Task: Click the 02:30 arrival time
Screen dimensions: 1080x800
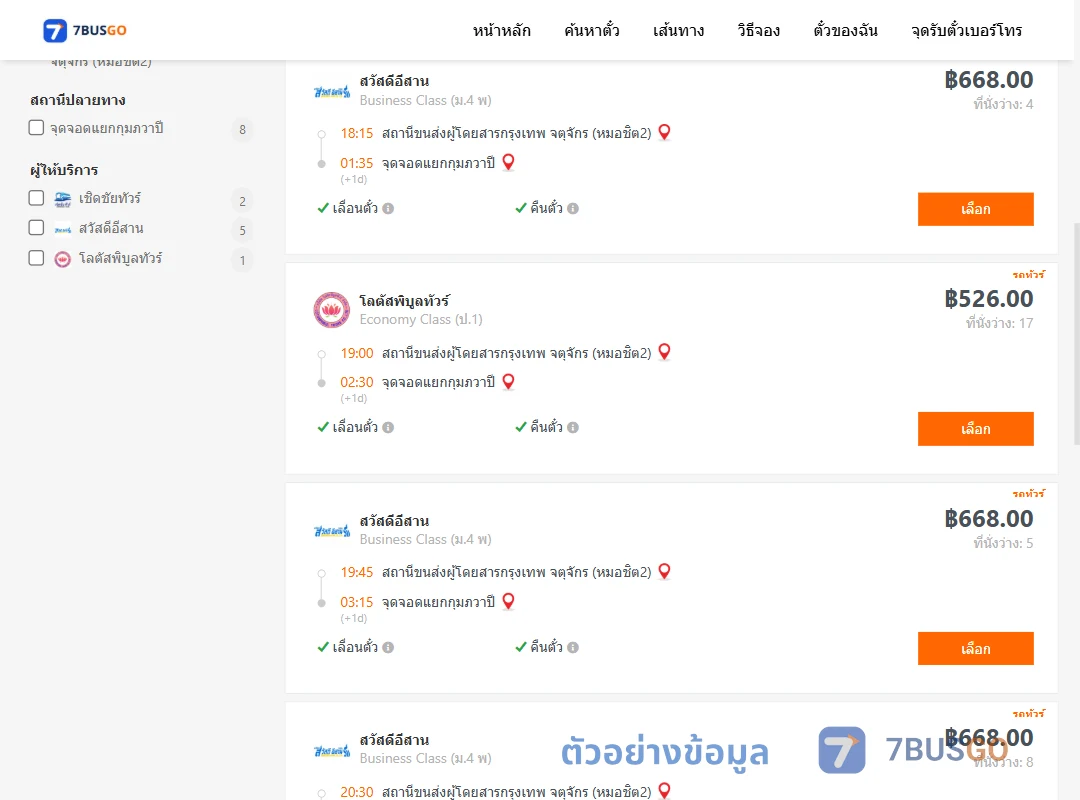Action: click(356, 382)
